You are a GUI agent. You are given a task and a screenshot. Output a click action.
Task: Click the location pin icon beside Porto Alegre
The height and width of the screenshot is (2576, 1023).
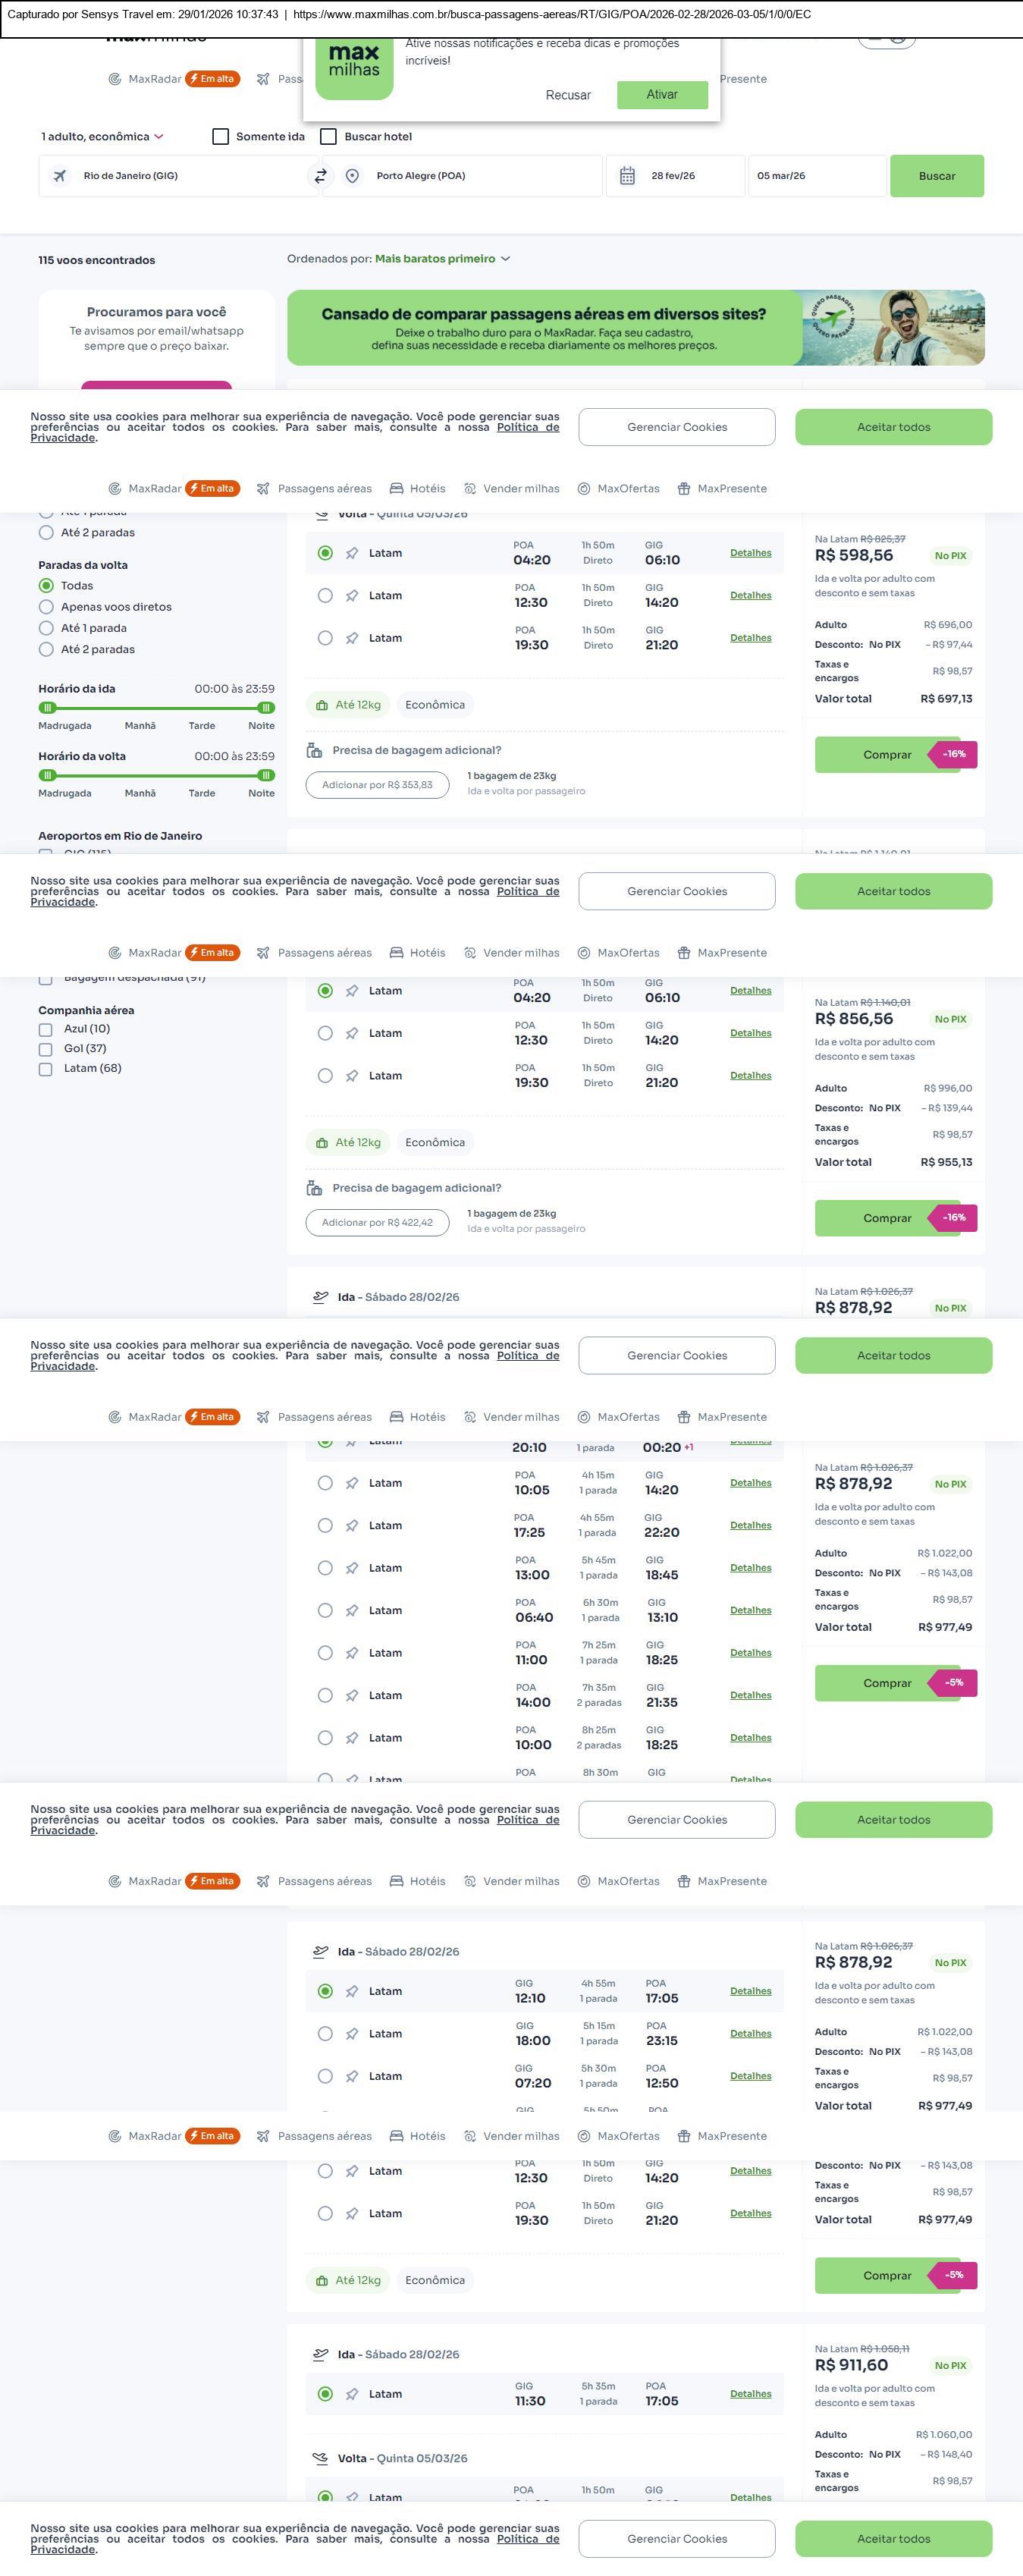352,176
